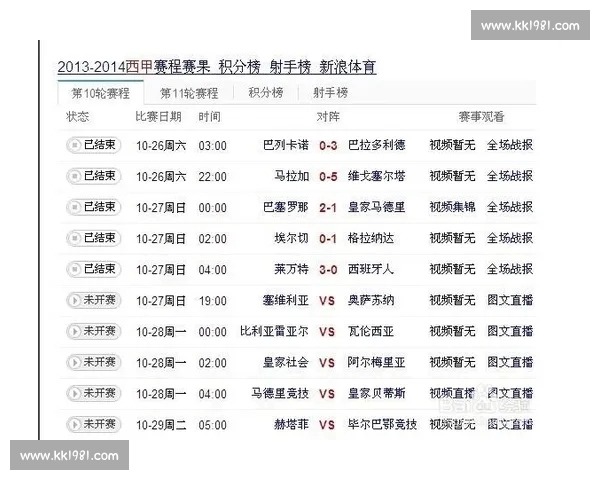The image size is (600, 480).
Task: Open 全场战报 for 莱万特 vs 西班牙人
Action: pyautogui.click(x=510, y=269)
